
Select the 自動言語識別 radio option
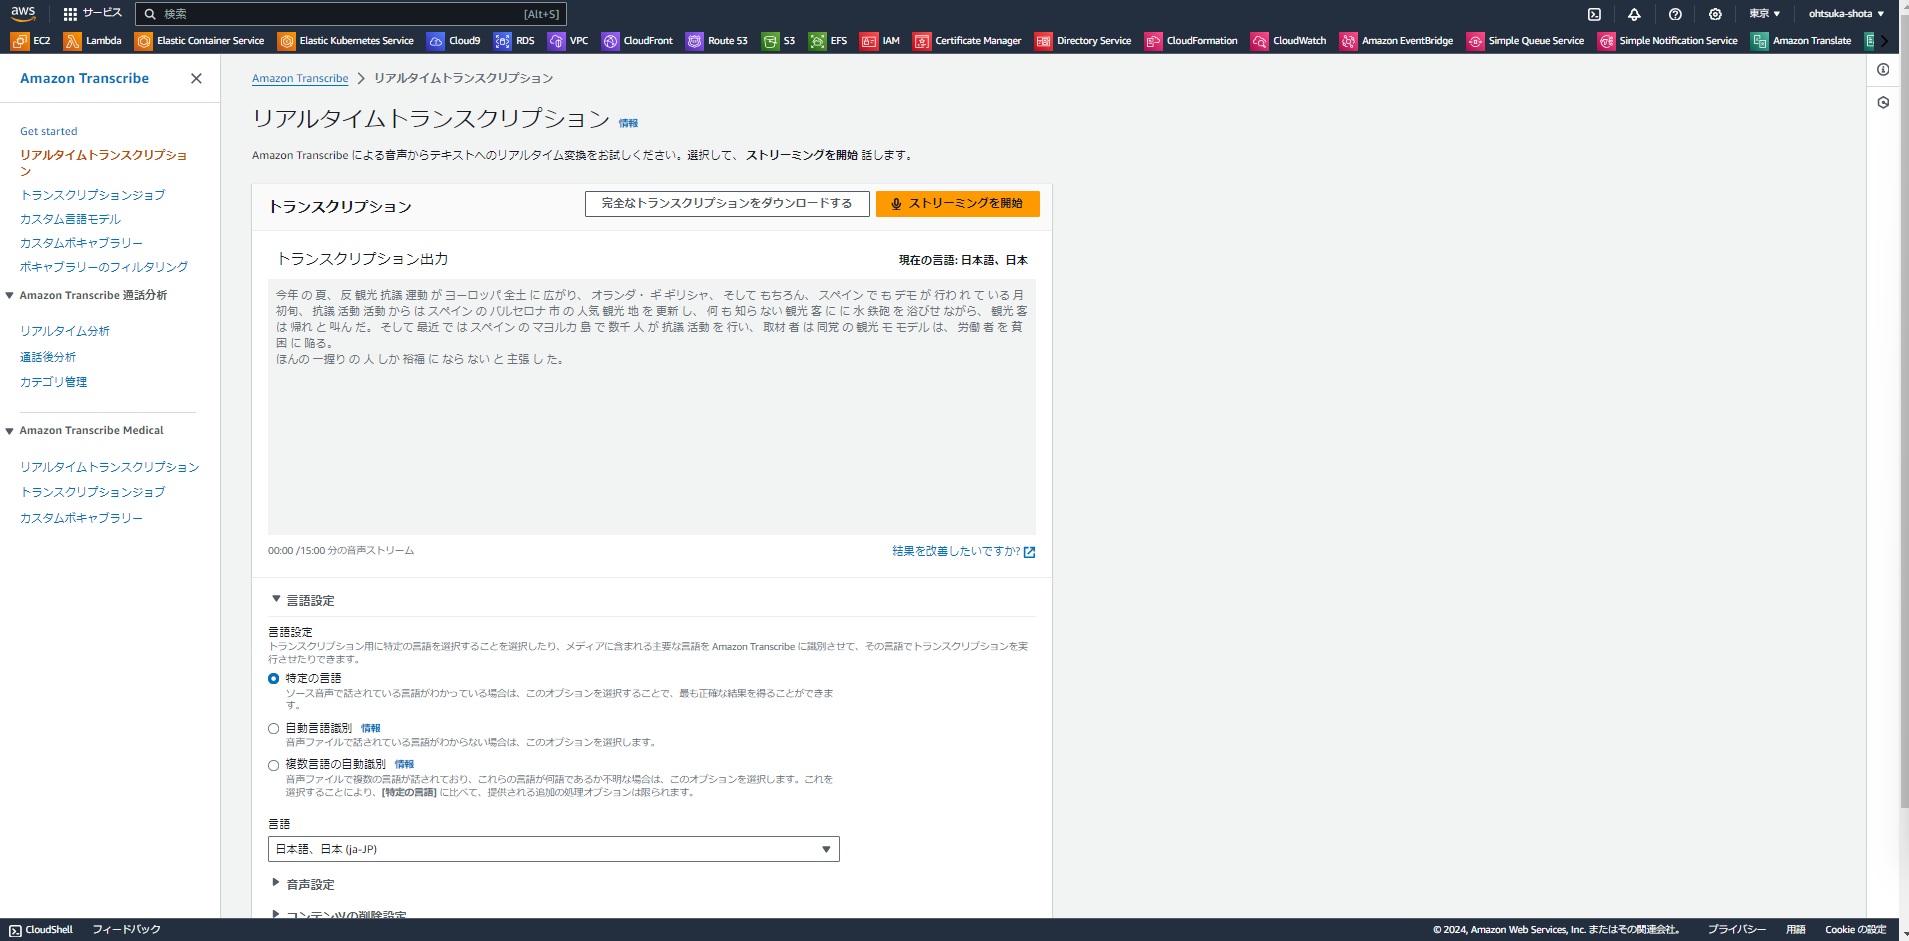[x=273, y=729]
